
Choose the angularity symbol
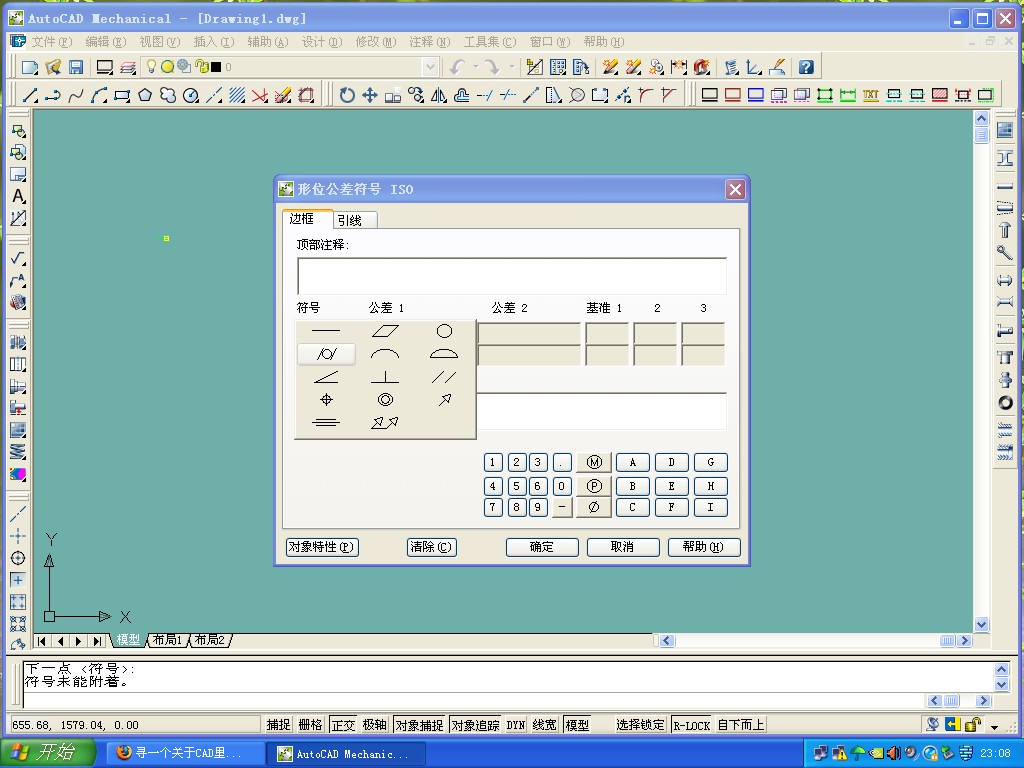click(326, 377)
